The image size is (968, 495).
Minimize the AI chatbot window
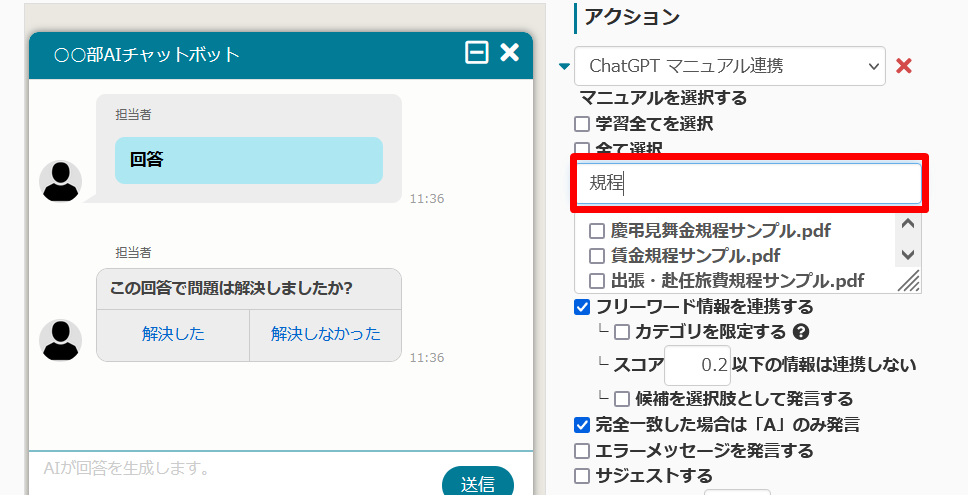click(477, 53)
